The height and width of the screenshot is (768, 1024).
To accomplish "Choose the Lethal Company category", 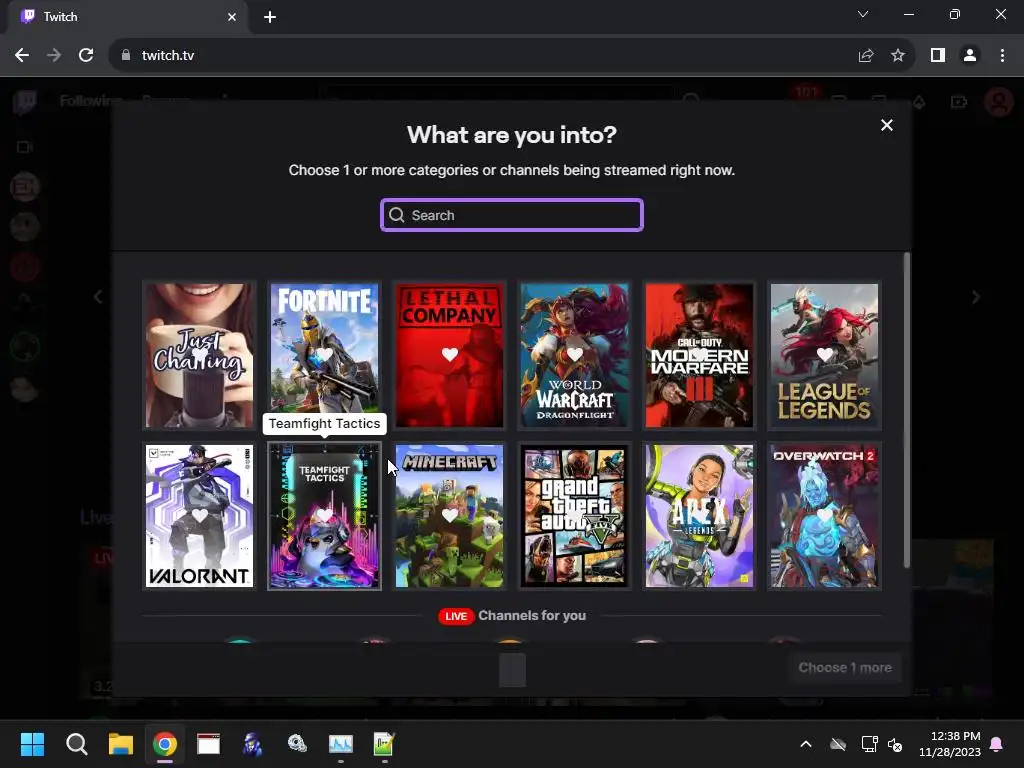I will [x=449, y=355].
